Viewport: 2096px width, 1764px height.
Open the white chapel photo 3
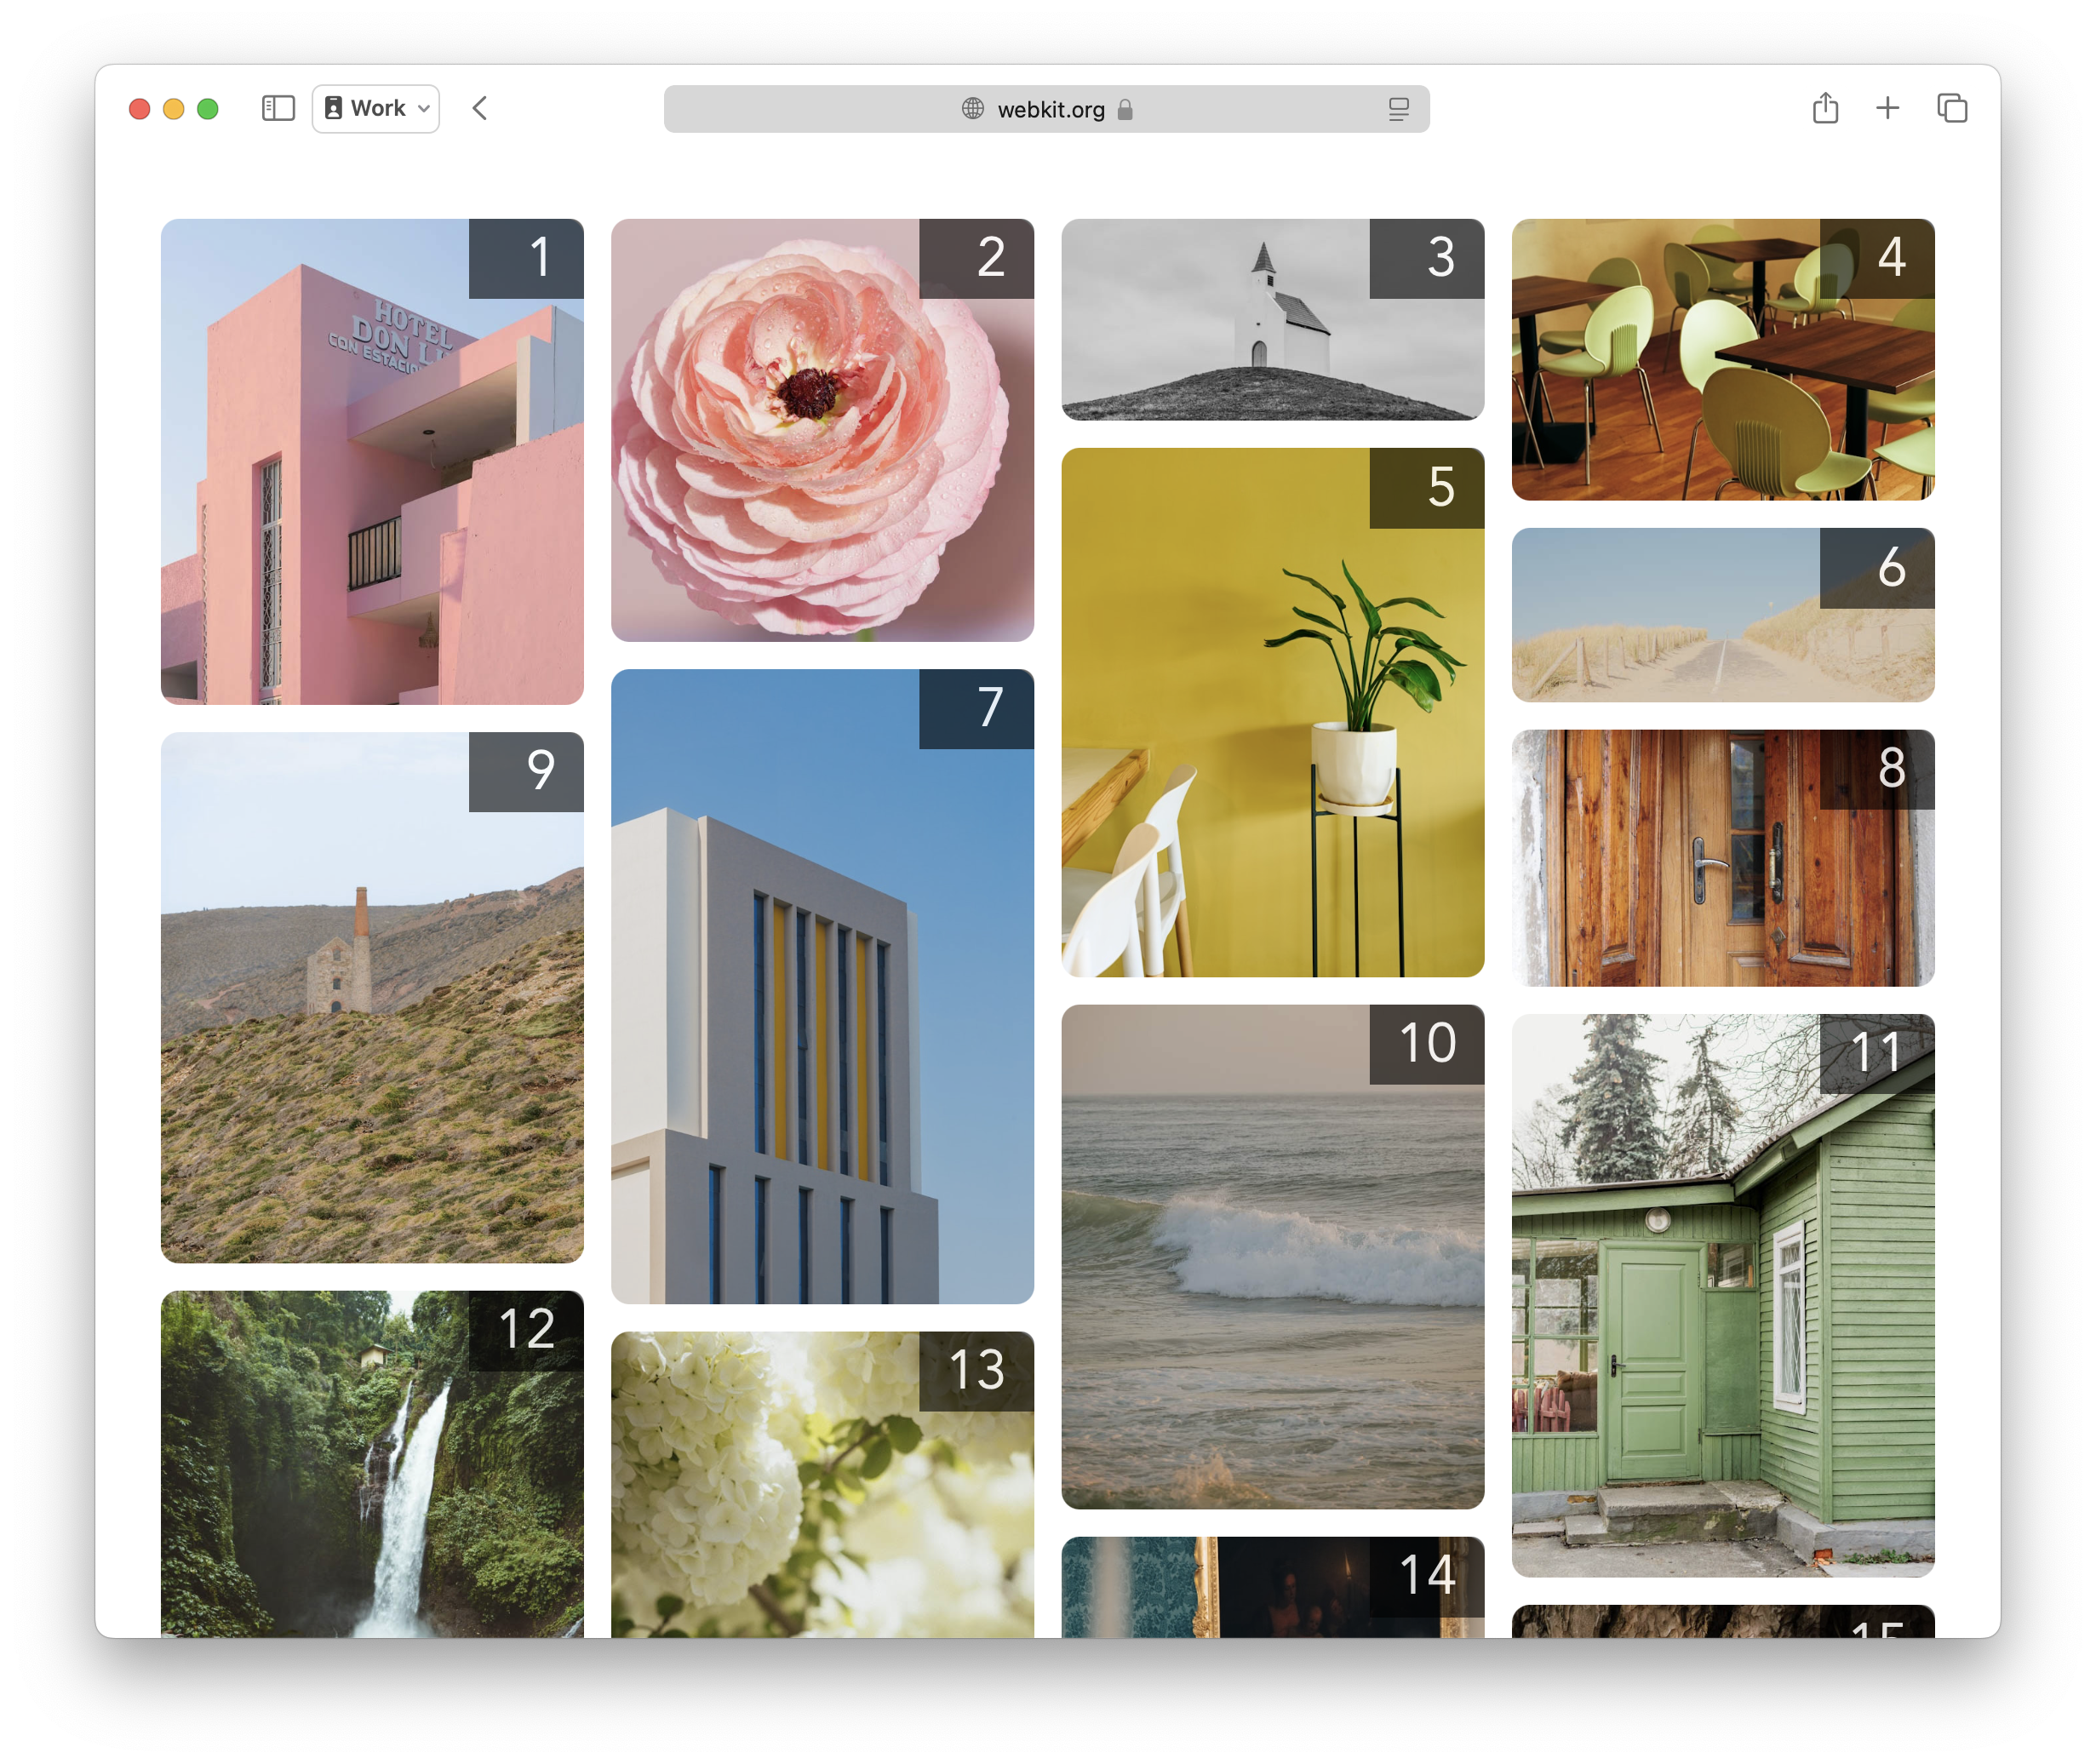(x=1272, y=320)
